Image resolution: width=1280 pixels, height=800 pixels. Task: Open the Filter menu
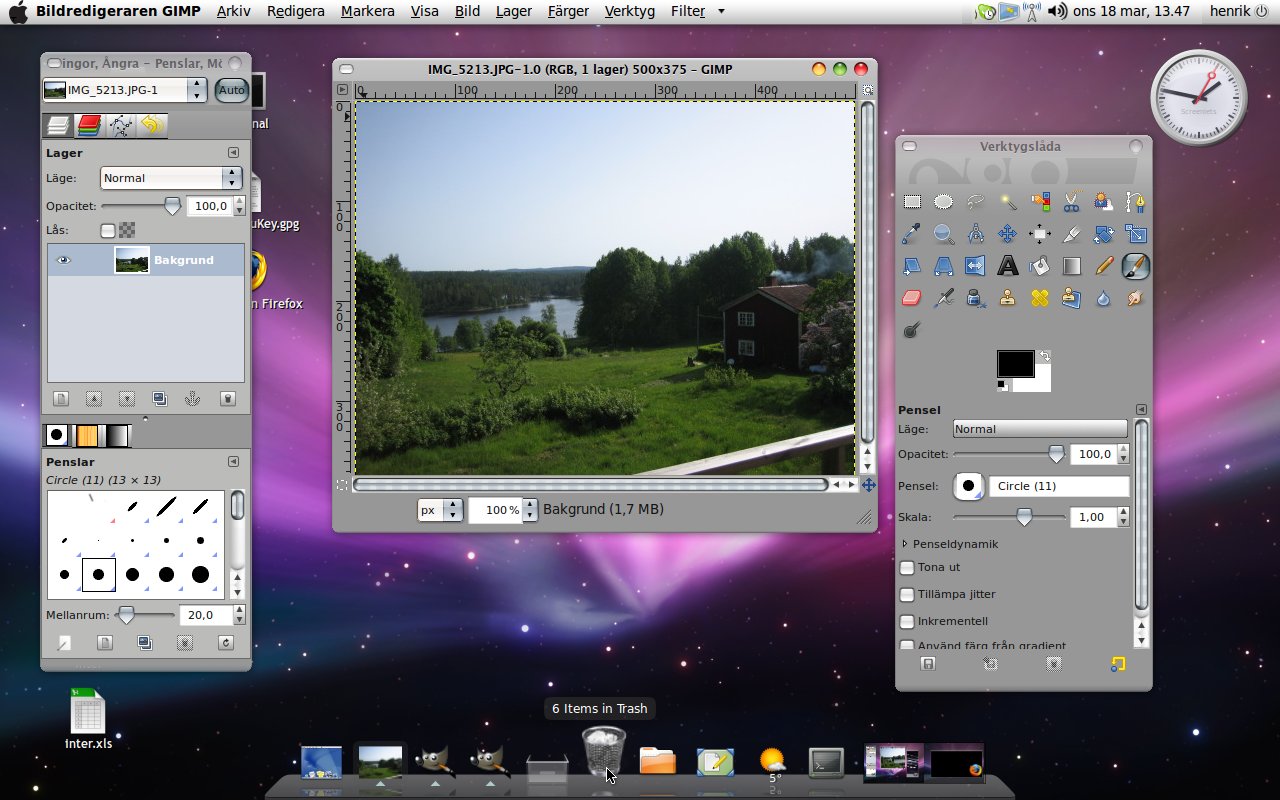pyautogui.click(x=687, y=11)
